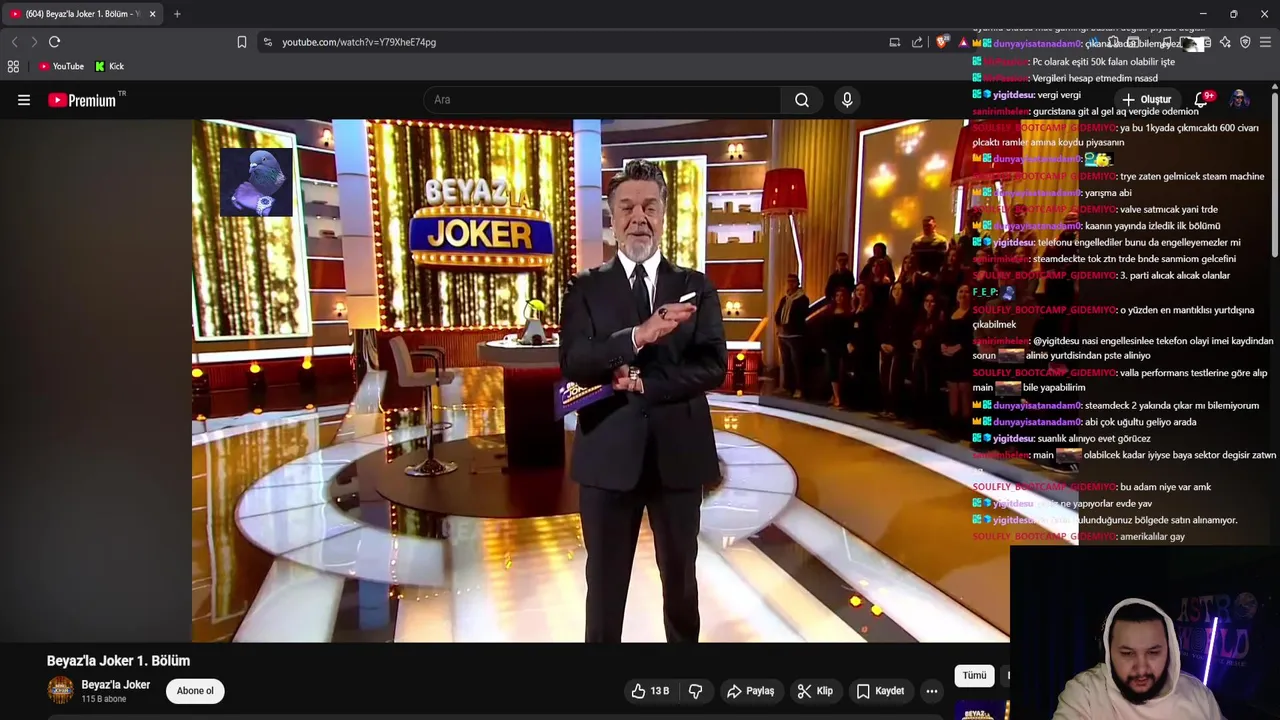Select the Beyaz'la Joker 1. Bölüm tab
Image resolution: width=1280 pixels, height=720 pixels.
pos(82,14)
